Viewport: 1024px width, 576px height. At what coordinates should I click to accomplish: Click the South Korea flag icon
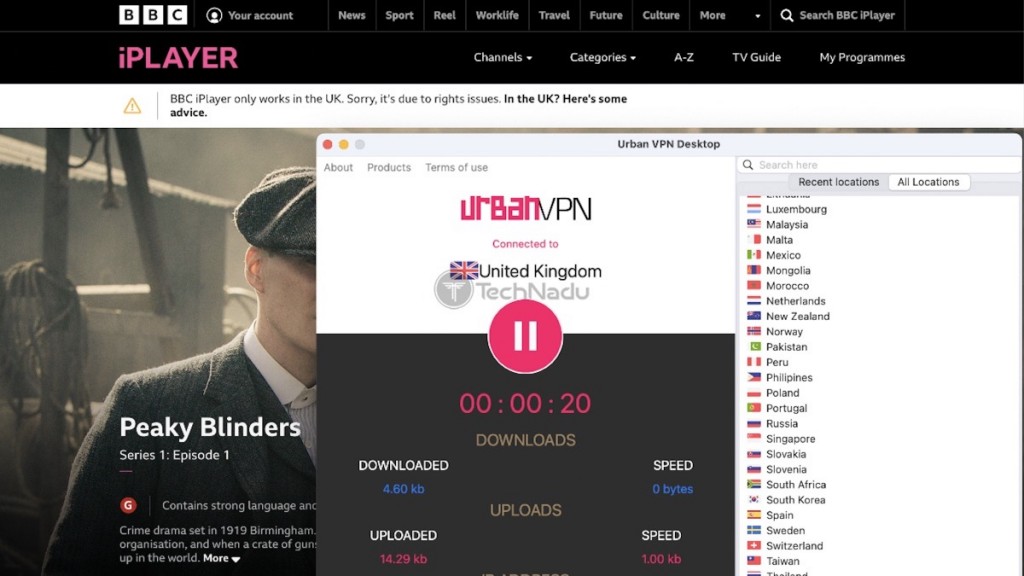tap(754, 500)
